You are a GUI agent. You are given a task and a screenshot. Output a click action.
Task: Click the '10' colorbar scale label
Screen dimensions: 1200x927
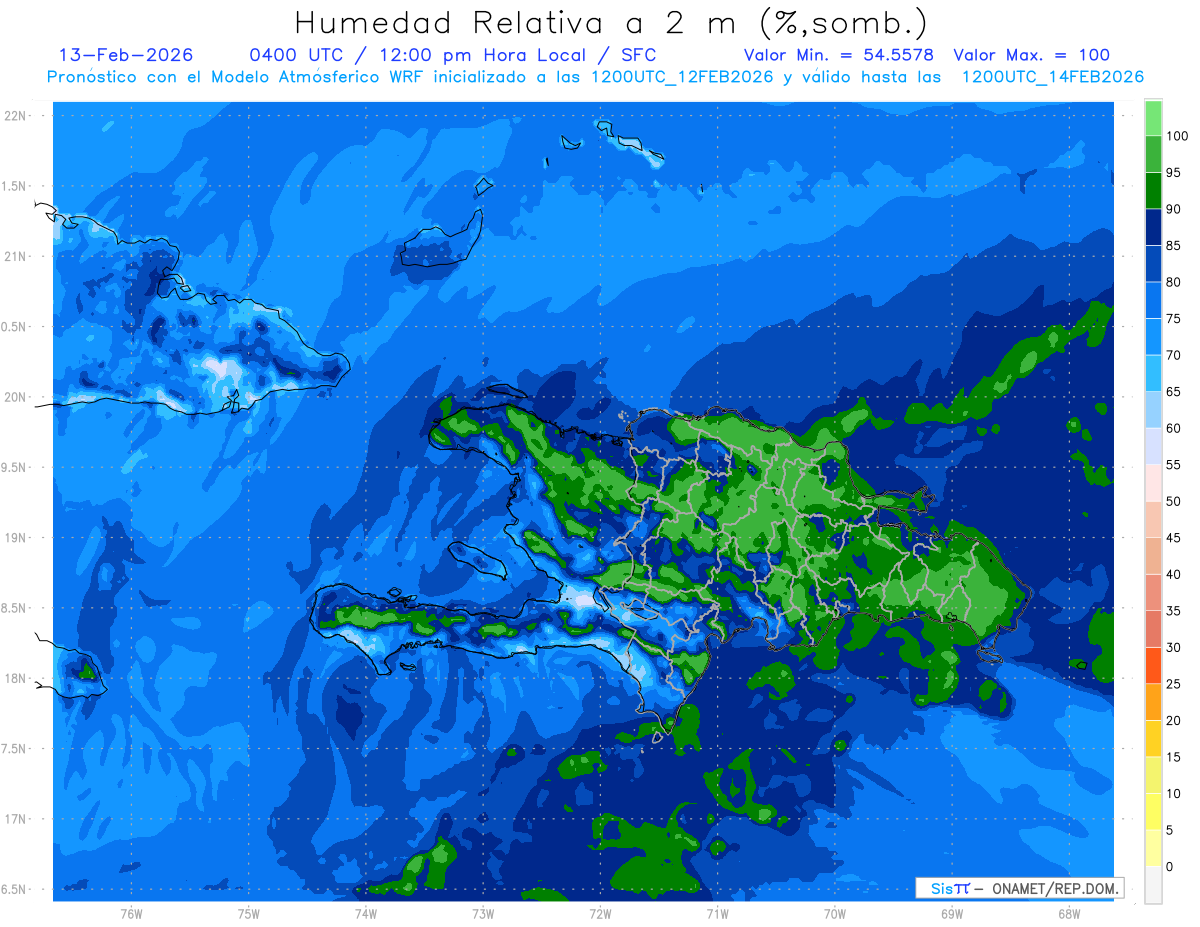1174,793
